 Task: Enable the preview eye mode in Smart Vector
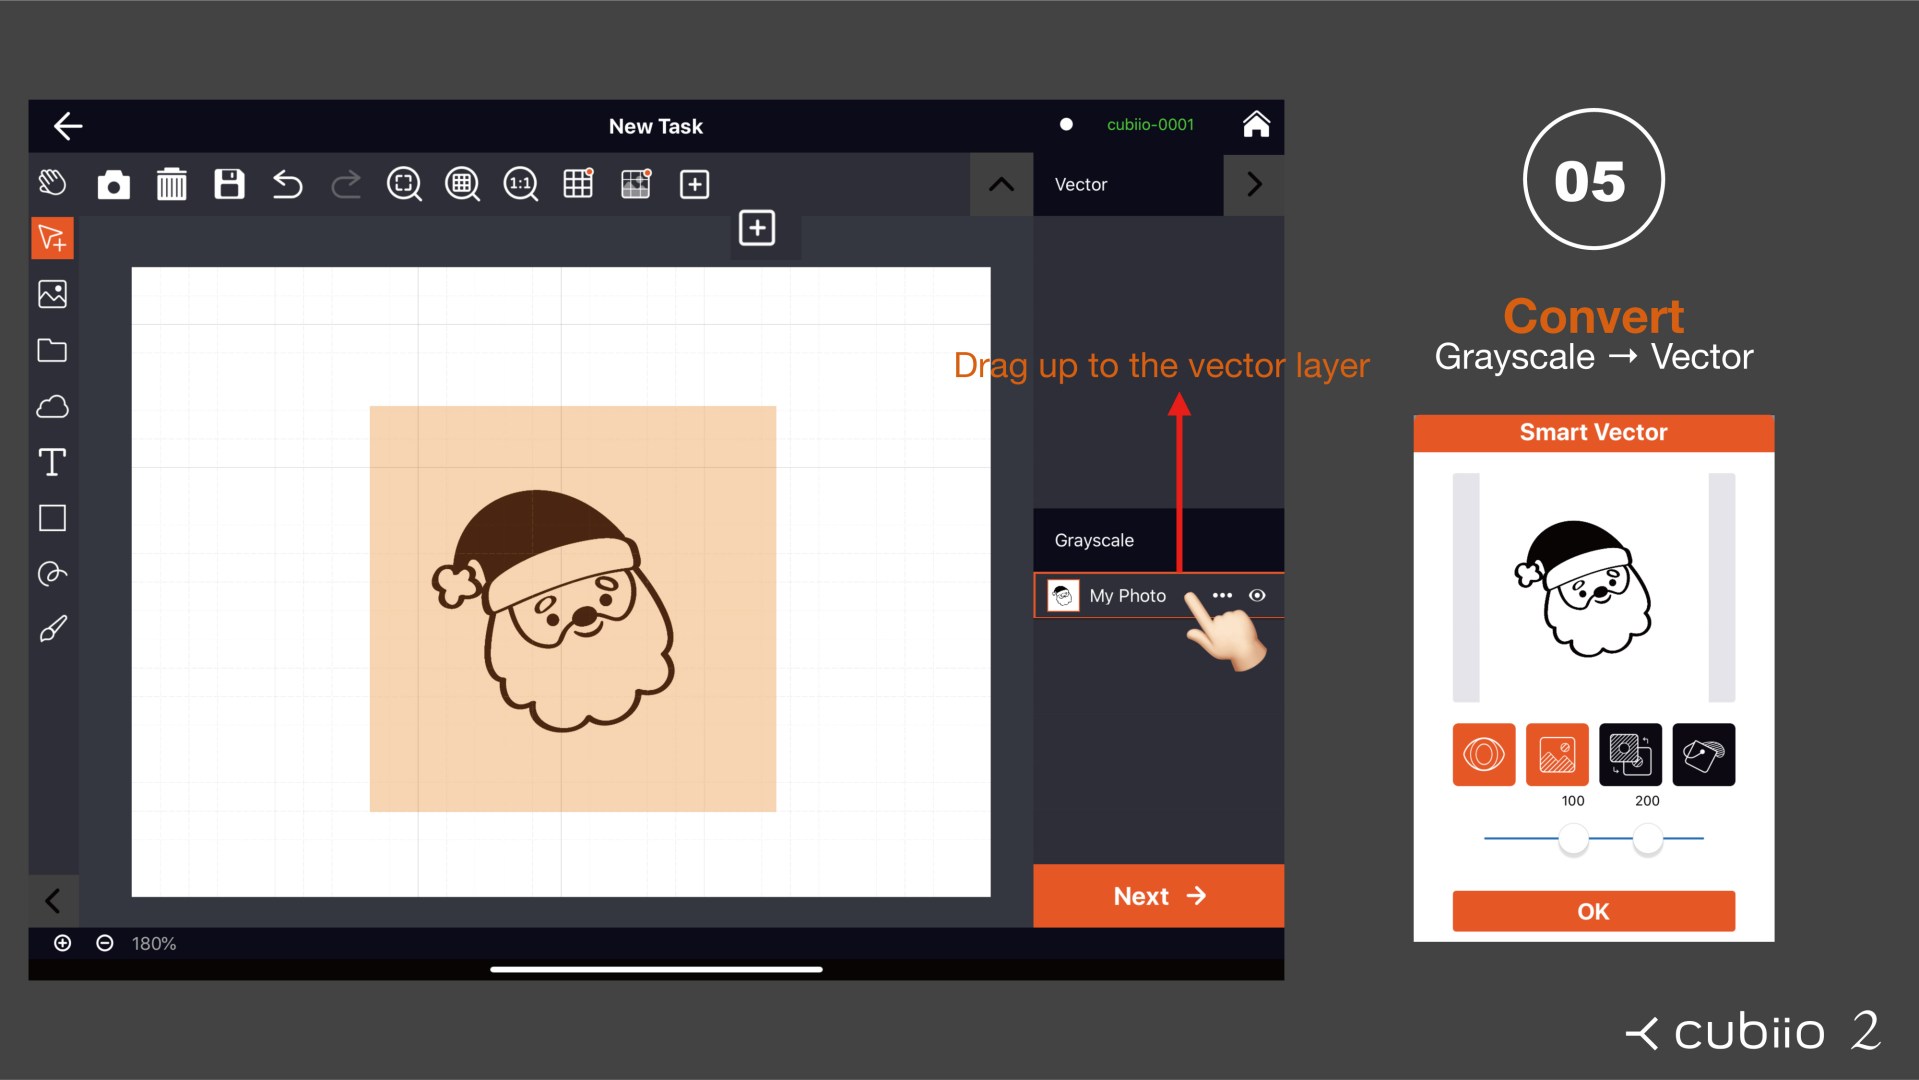(1483, 755)
